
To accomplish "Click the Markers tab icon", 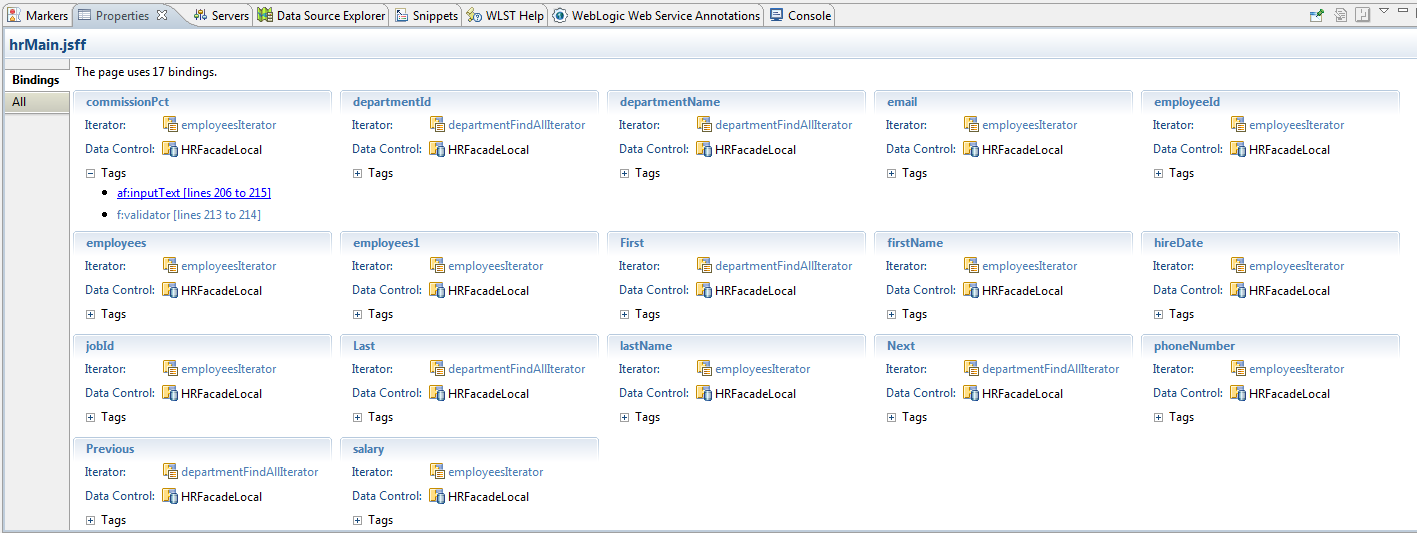I will (14, 15).
